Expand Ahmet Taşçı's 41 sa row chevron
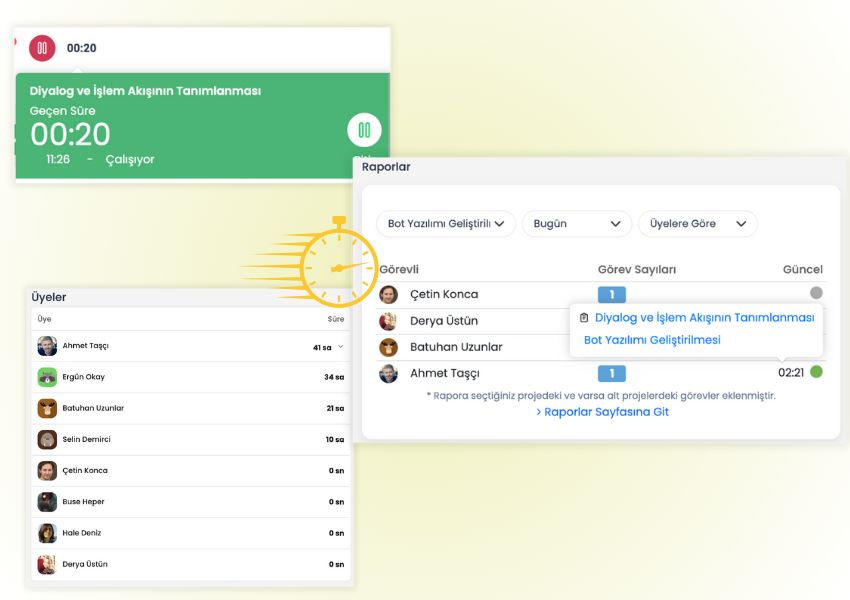The width and height of the screenshot is (850, 600). point(340,346)
